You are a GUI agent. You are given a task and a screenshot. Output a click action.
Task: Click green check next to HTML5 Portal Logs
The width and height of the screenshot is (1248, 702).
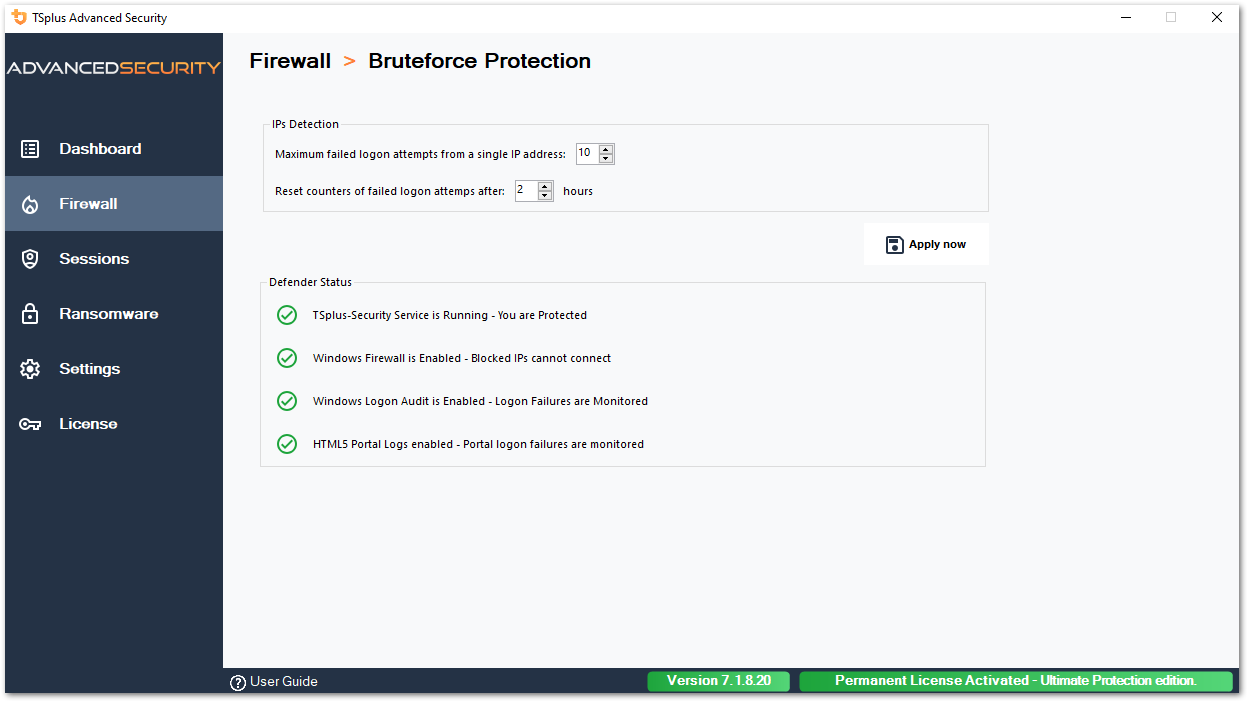[x=287, y=444]
